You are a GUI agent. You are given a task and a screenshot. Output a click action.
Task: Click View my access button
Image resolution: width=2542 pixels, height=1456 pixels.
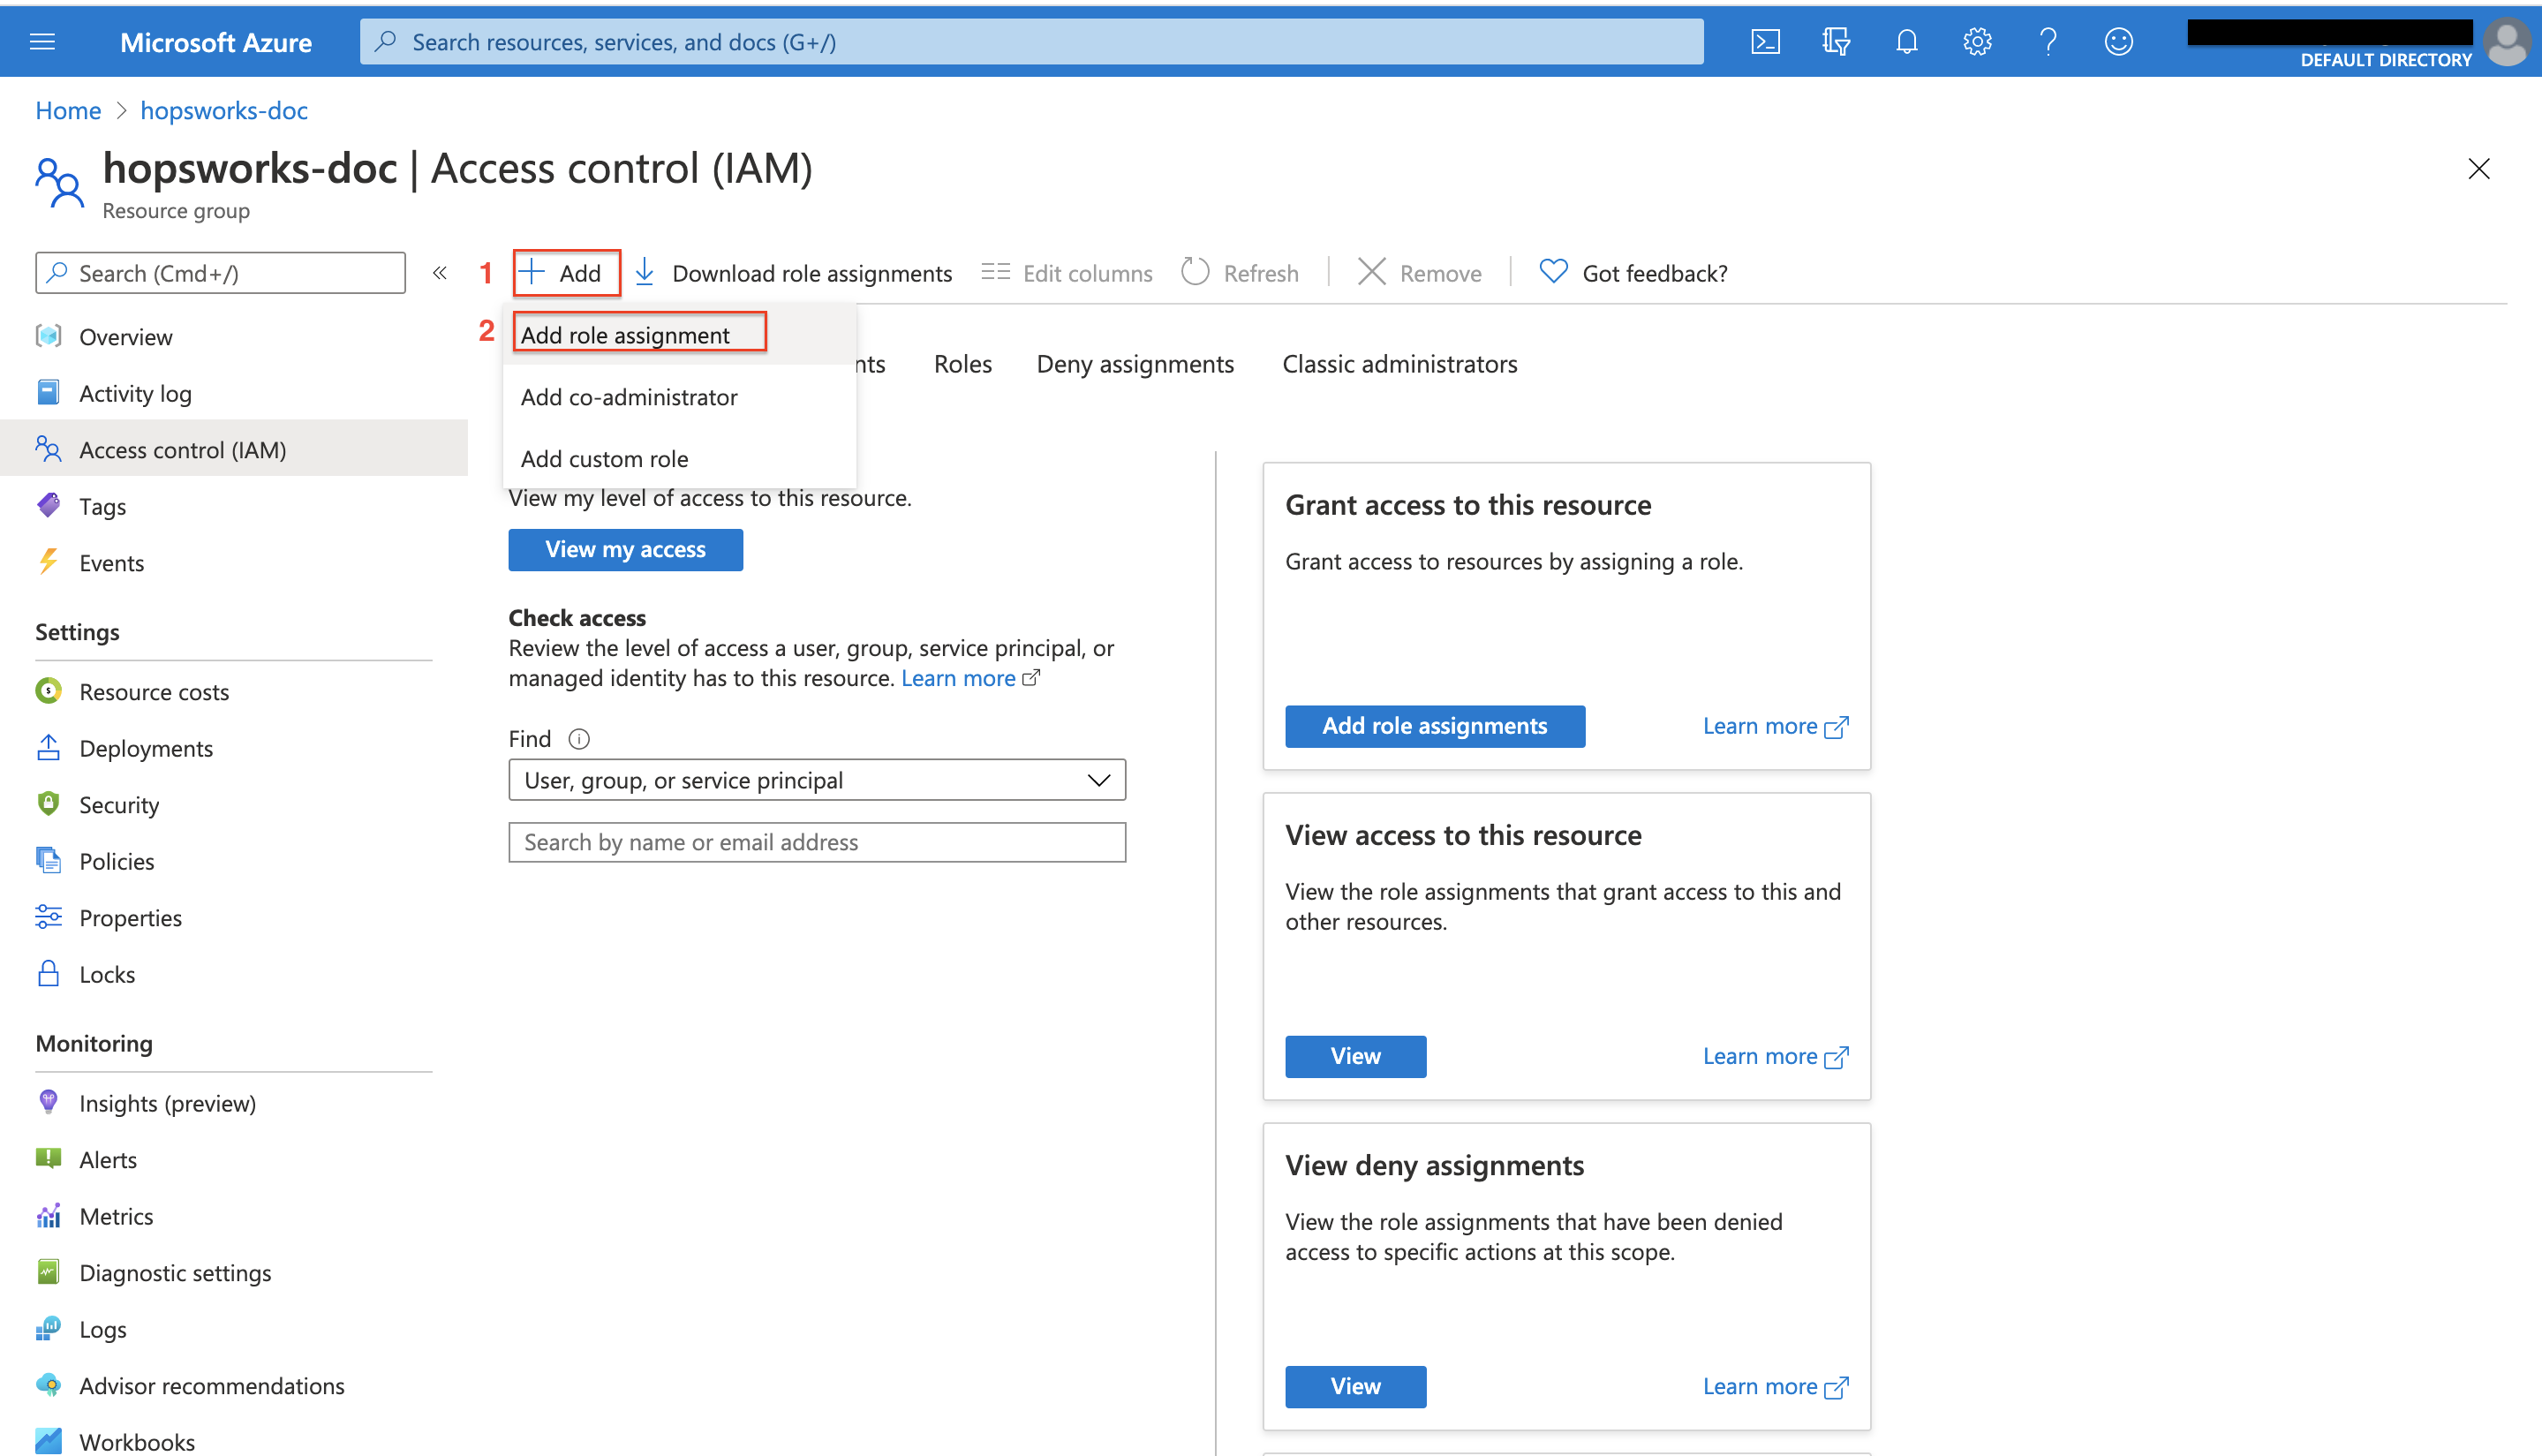click(x=625, y=548)
